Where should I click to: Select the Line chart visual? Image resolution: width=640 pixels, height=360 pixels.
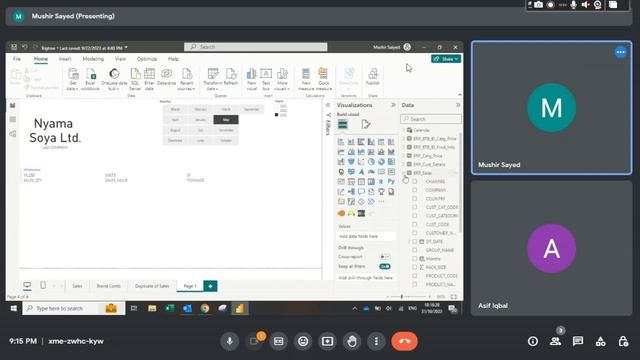click(341, 152)
